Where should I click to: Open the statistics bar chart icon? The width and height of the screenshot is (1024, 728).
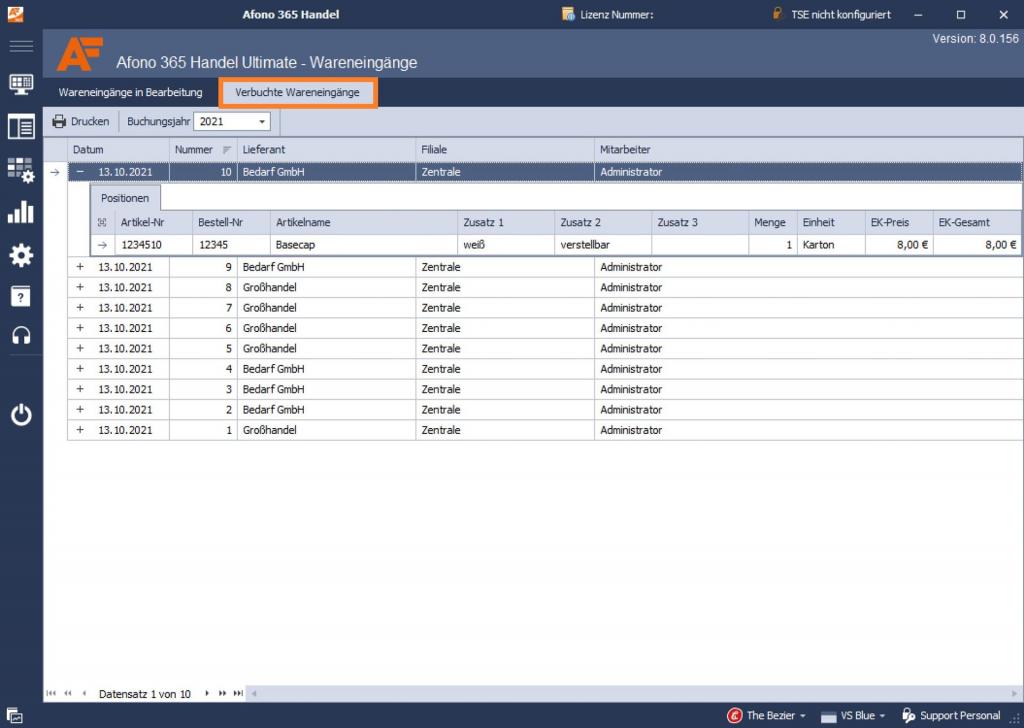[21, 212]
